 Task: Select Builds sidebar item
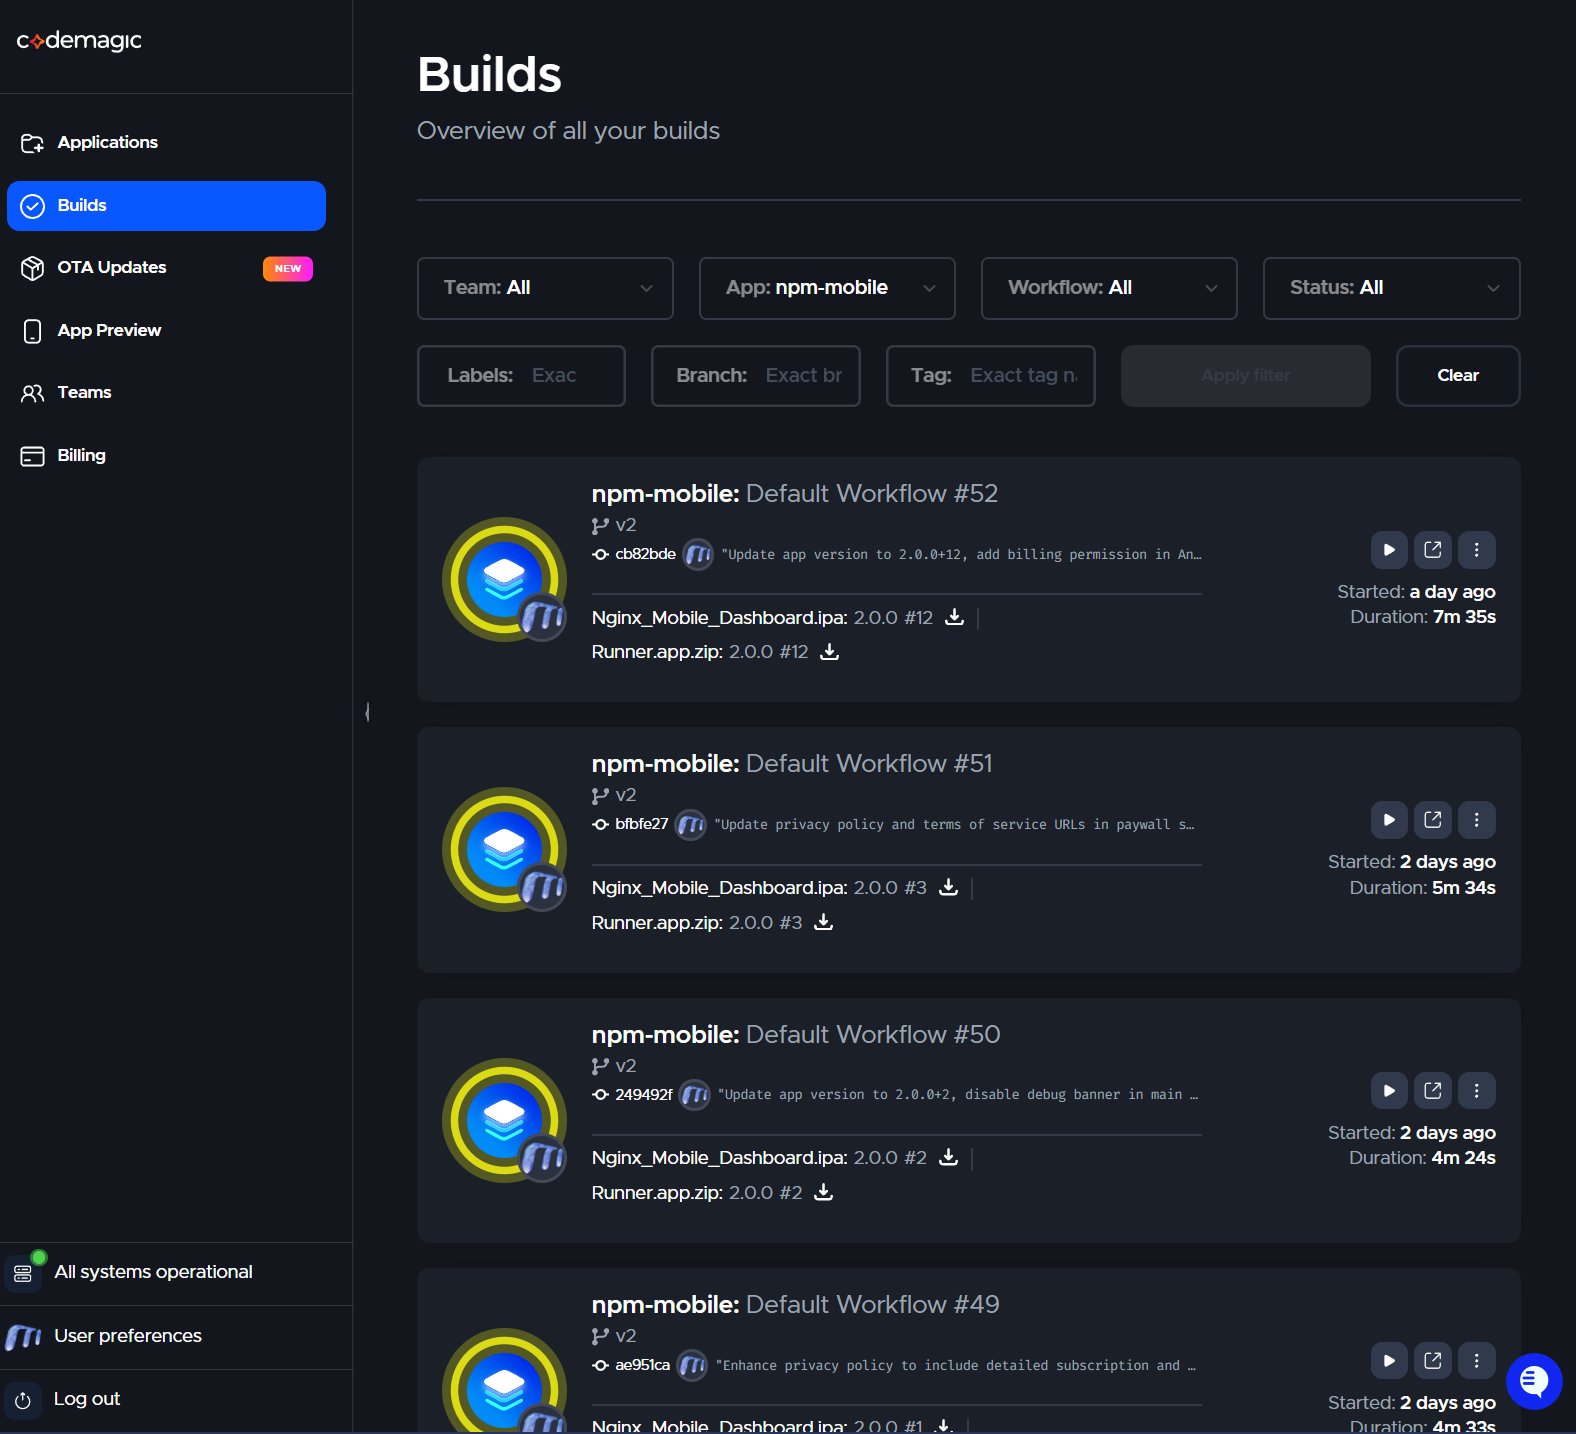(166, 206)
